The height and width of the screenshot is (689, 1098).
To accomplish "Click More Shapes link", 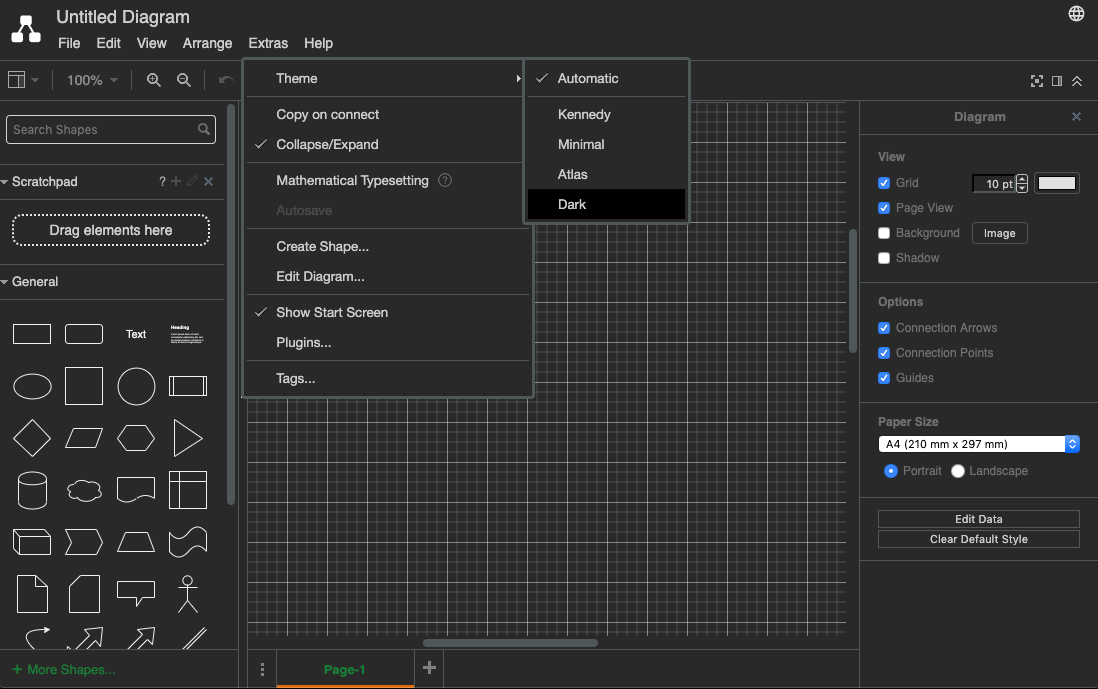I will coord(64,669).
